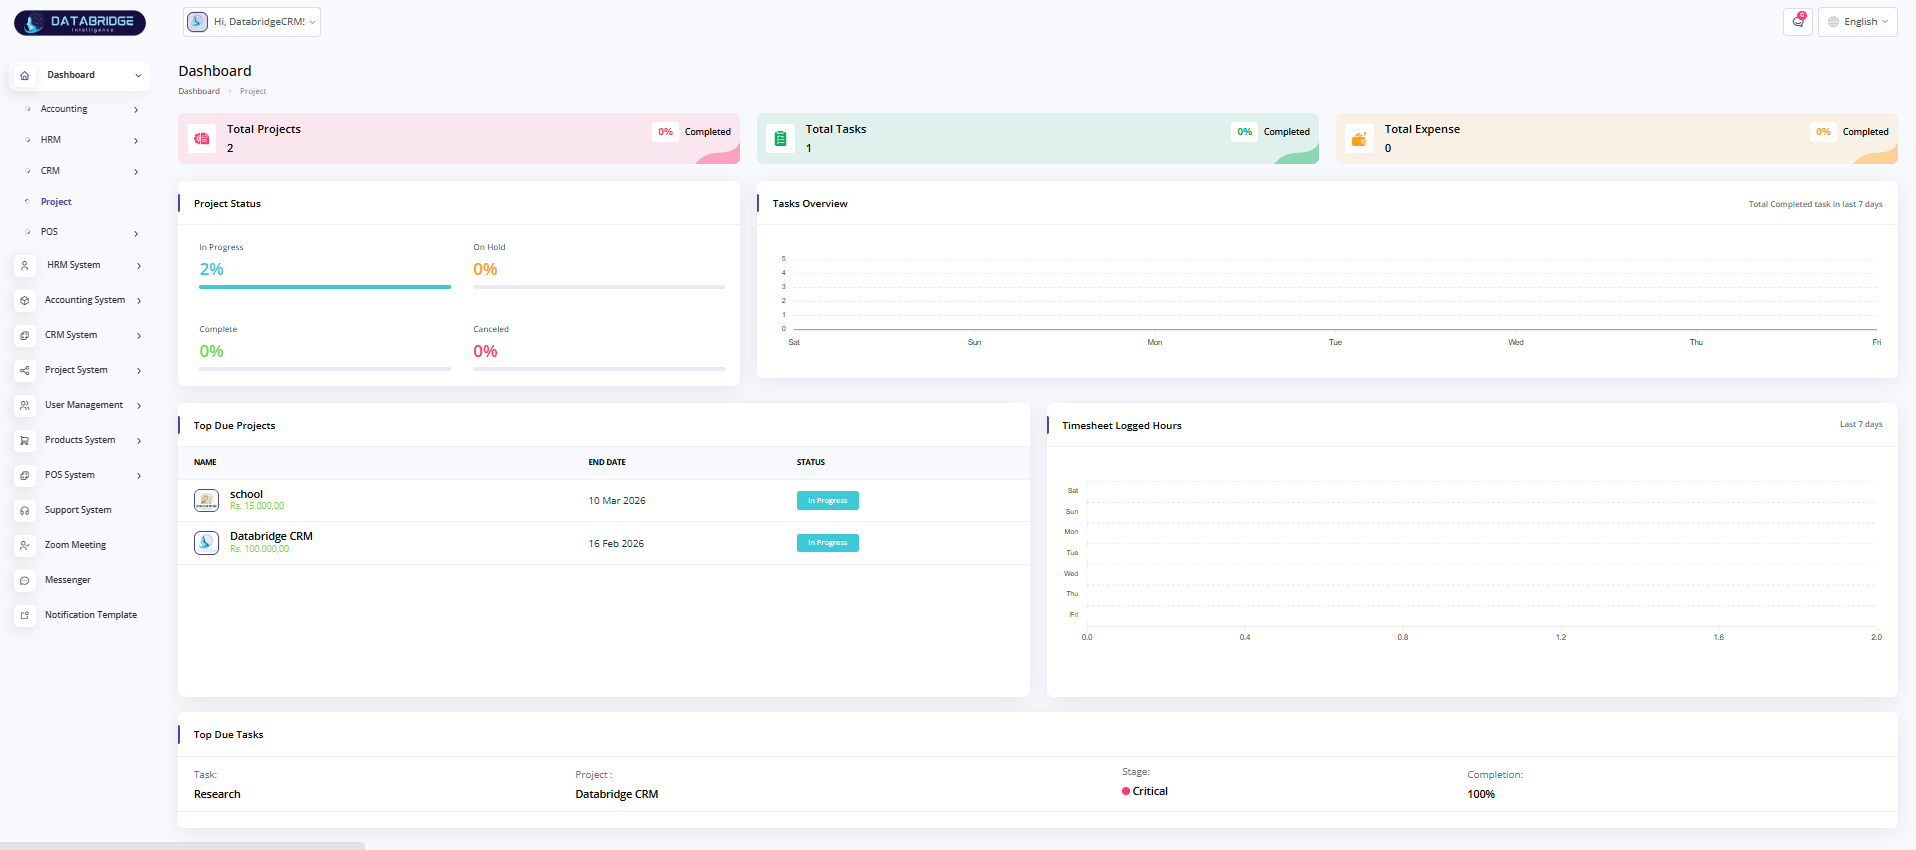Expand the CRM System chevron

(139, 336)
